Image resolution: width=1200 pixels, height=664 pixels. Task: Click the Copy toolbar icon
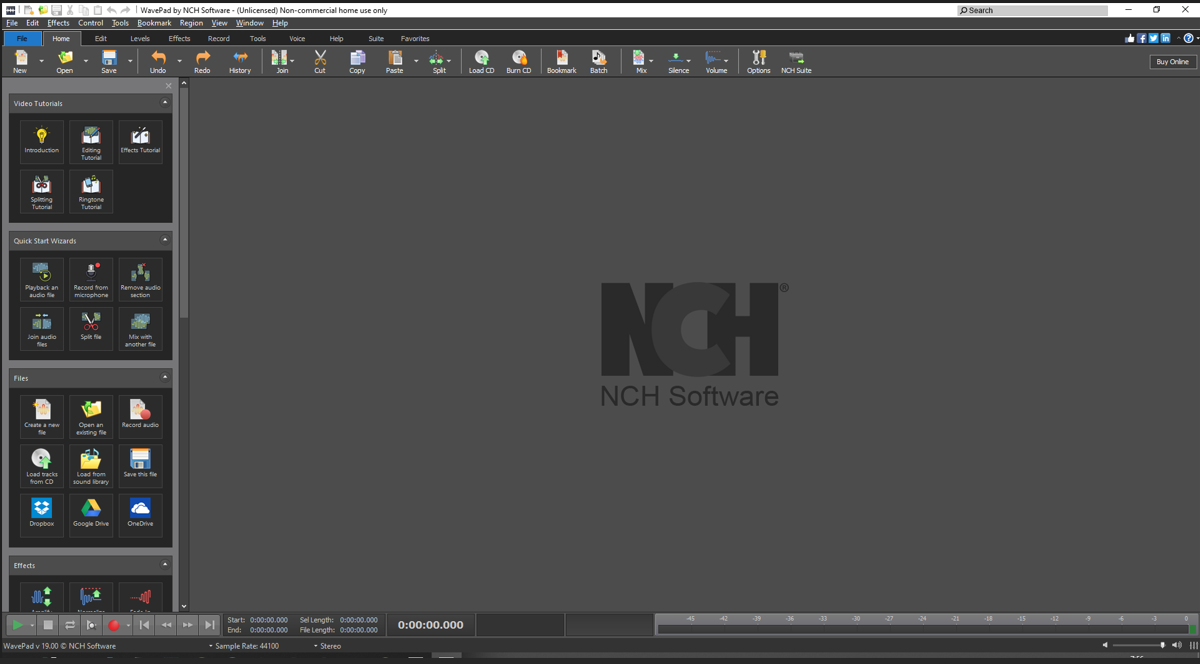pos(357,62)
